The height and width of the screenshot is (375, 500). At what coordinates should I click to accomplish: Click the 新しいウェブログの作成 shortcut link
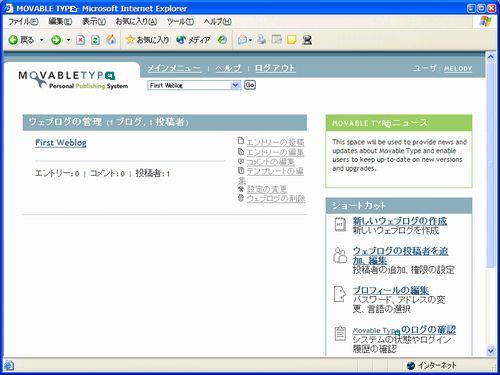400,221
